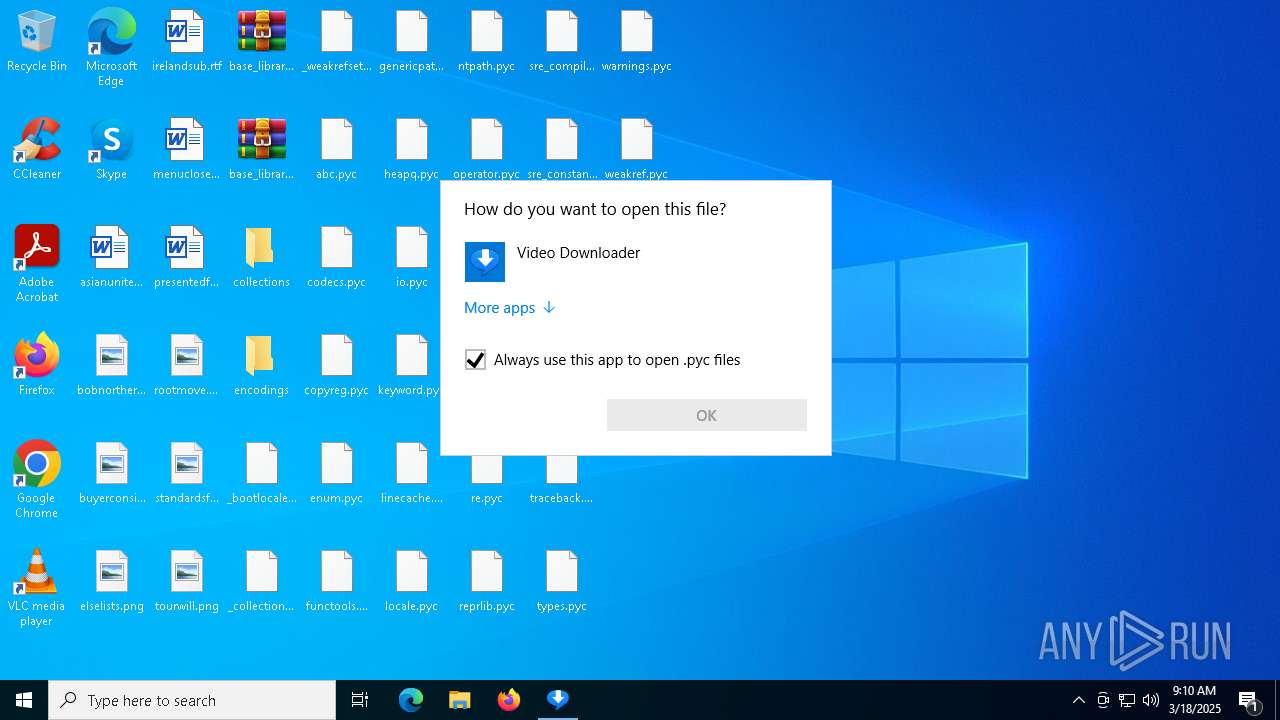Screen dimensions: 1280x720
Task: Select linecache file
Action: tap(412, 474)
